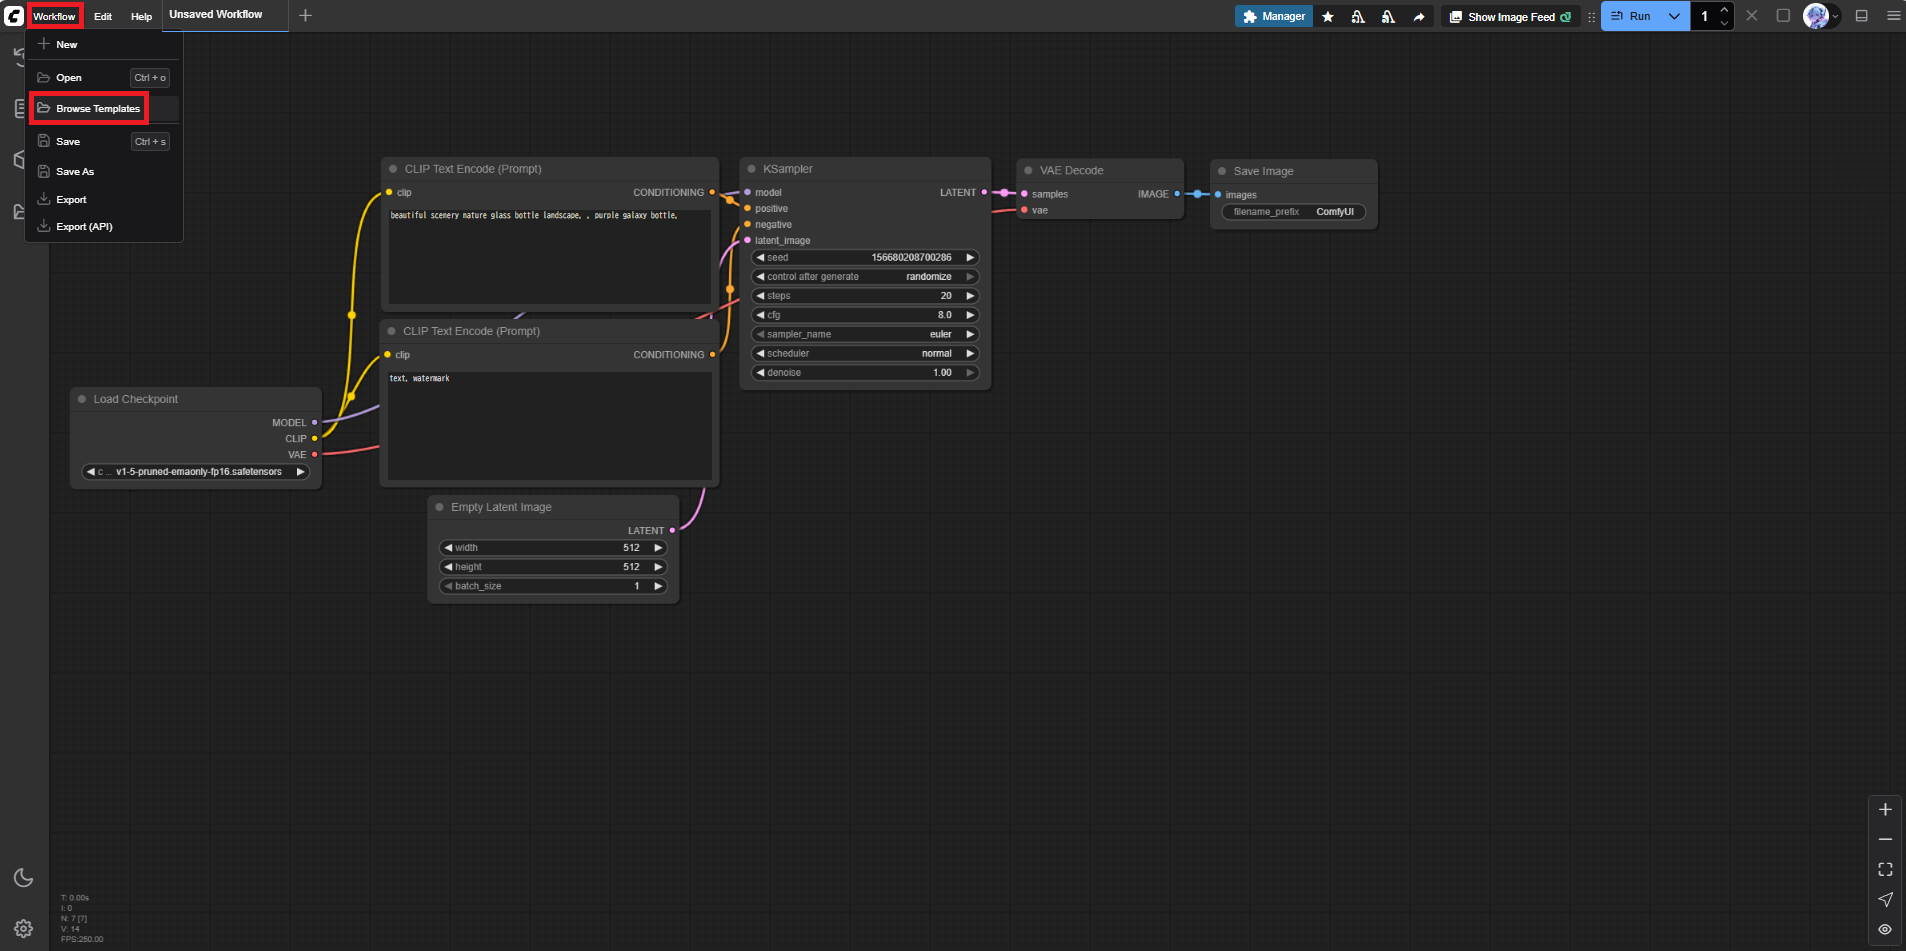Click the negative prompt text box
The image size is (1906, 951).
point(549,425)
